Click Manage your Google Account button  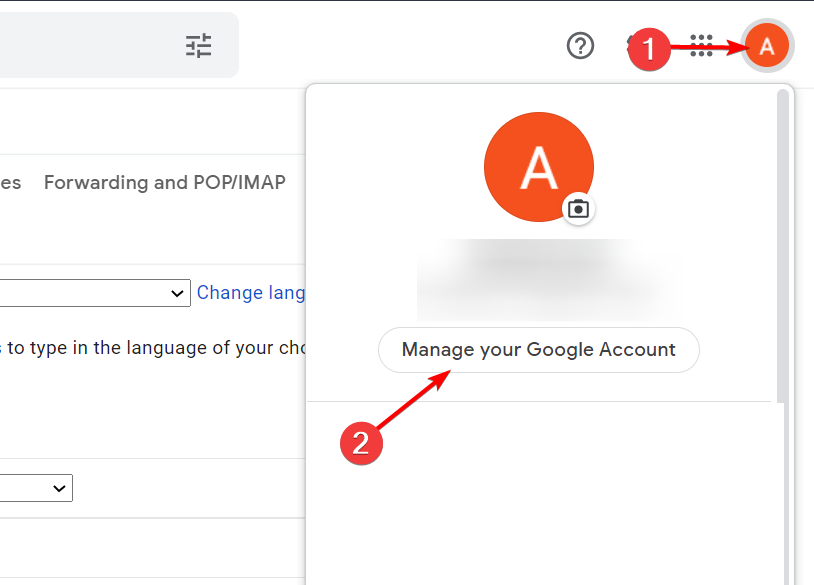[538, 350]
